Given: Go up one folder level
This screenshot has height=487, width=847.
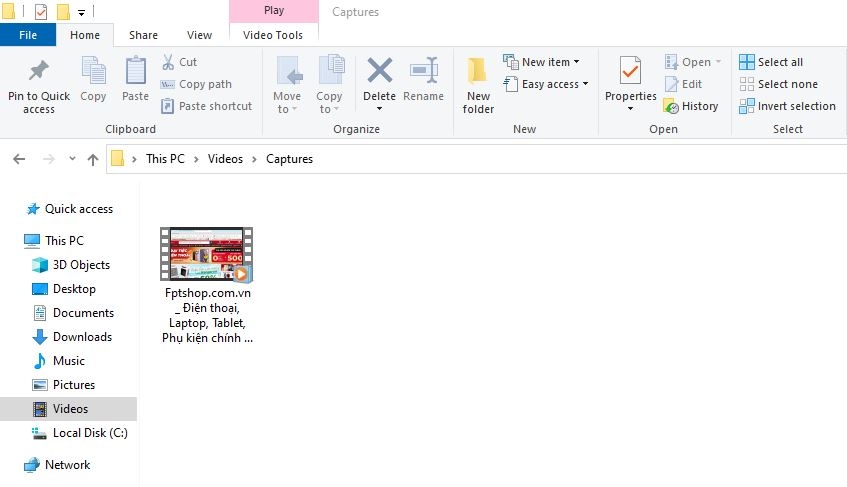Looking at the screenshot, I should 93,159.
